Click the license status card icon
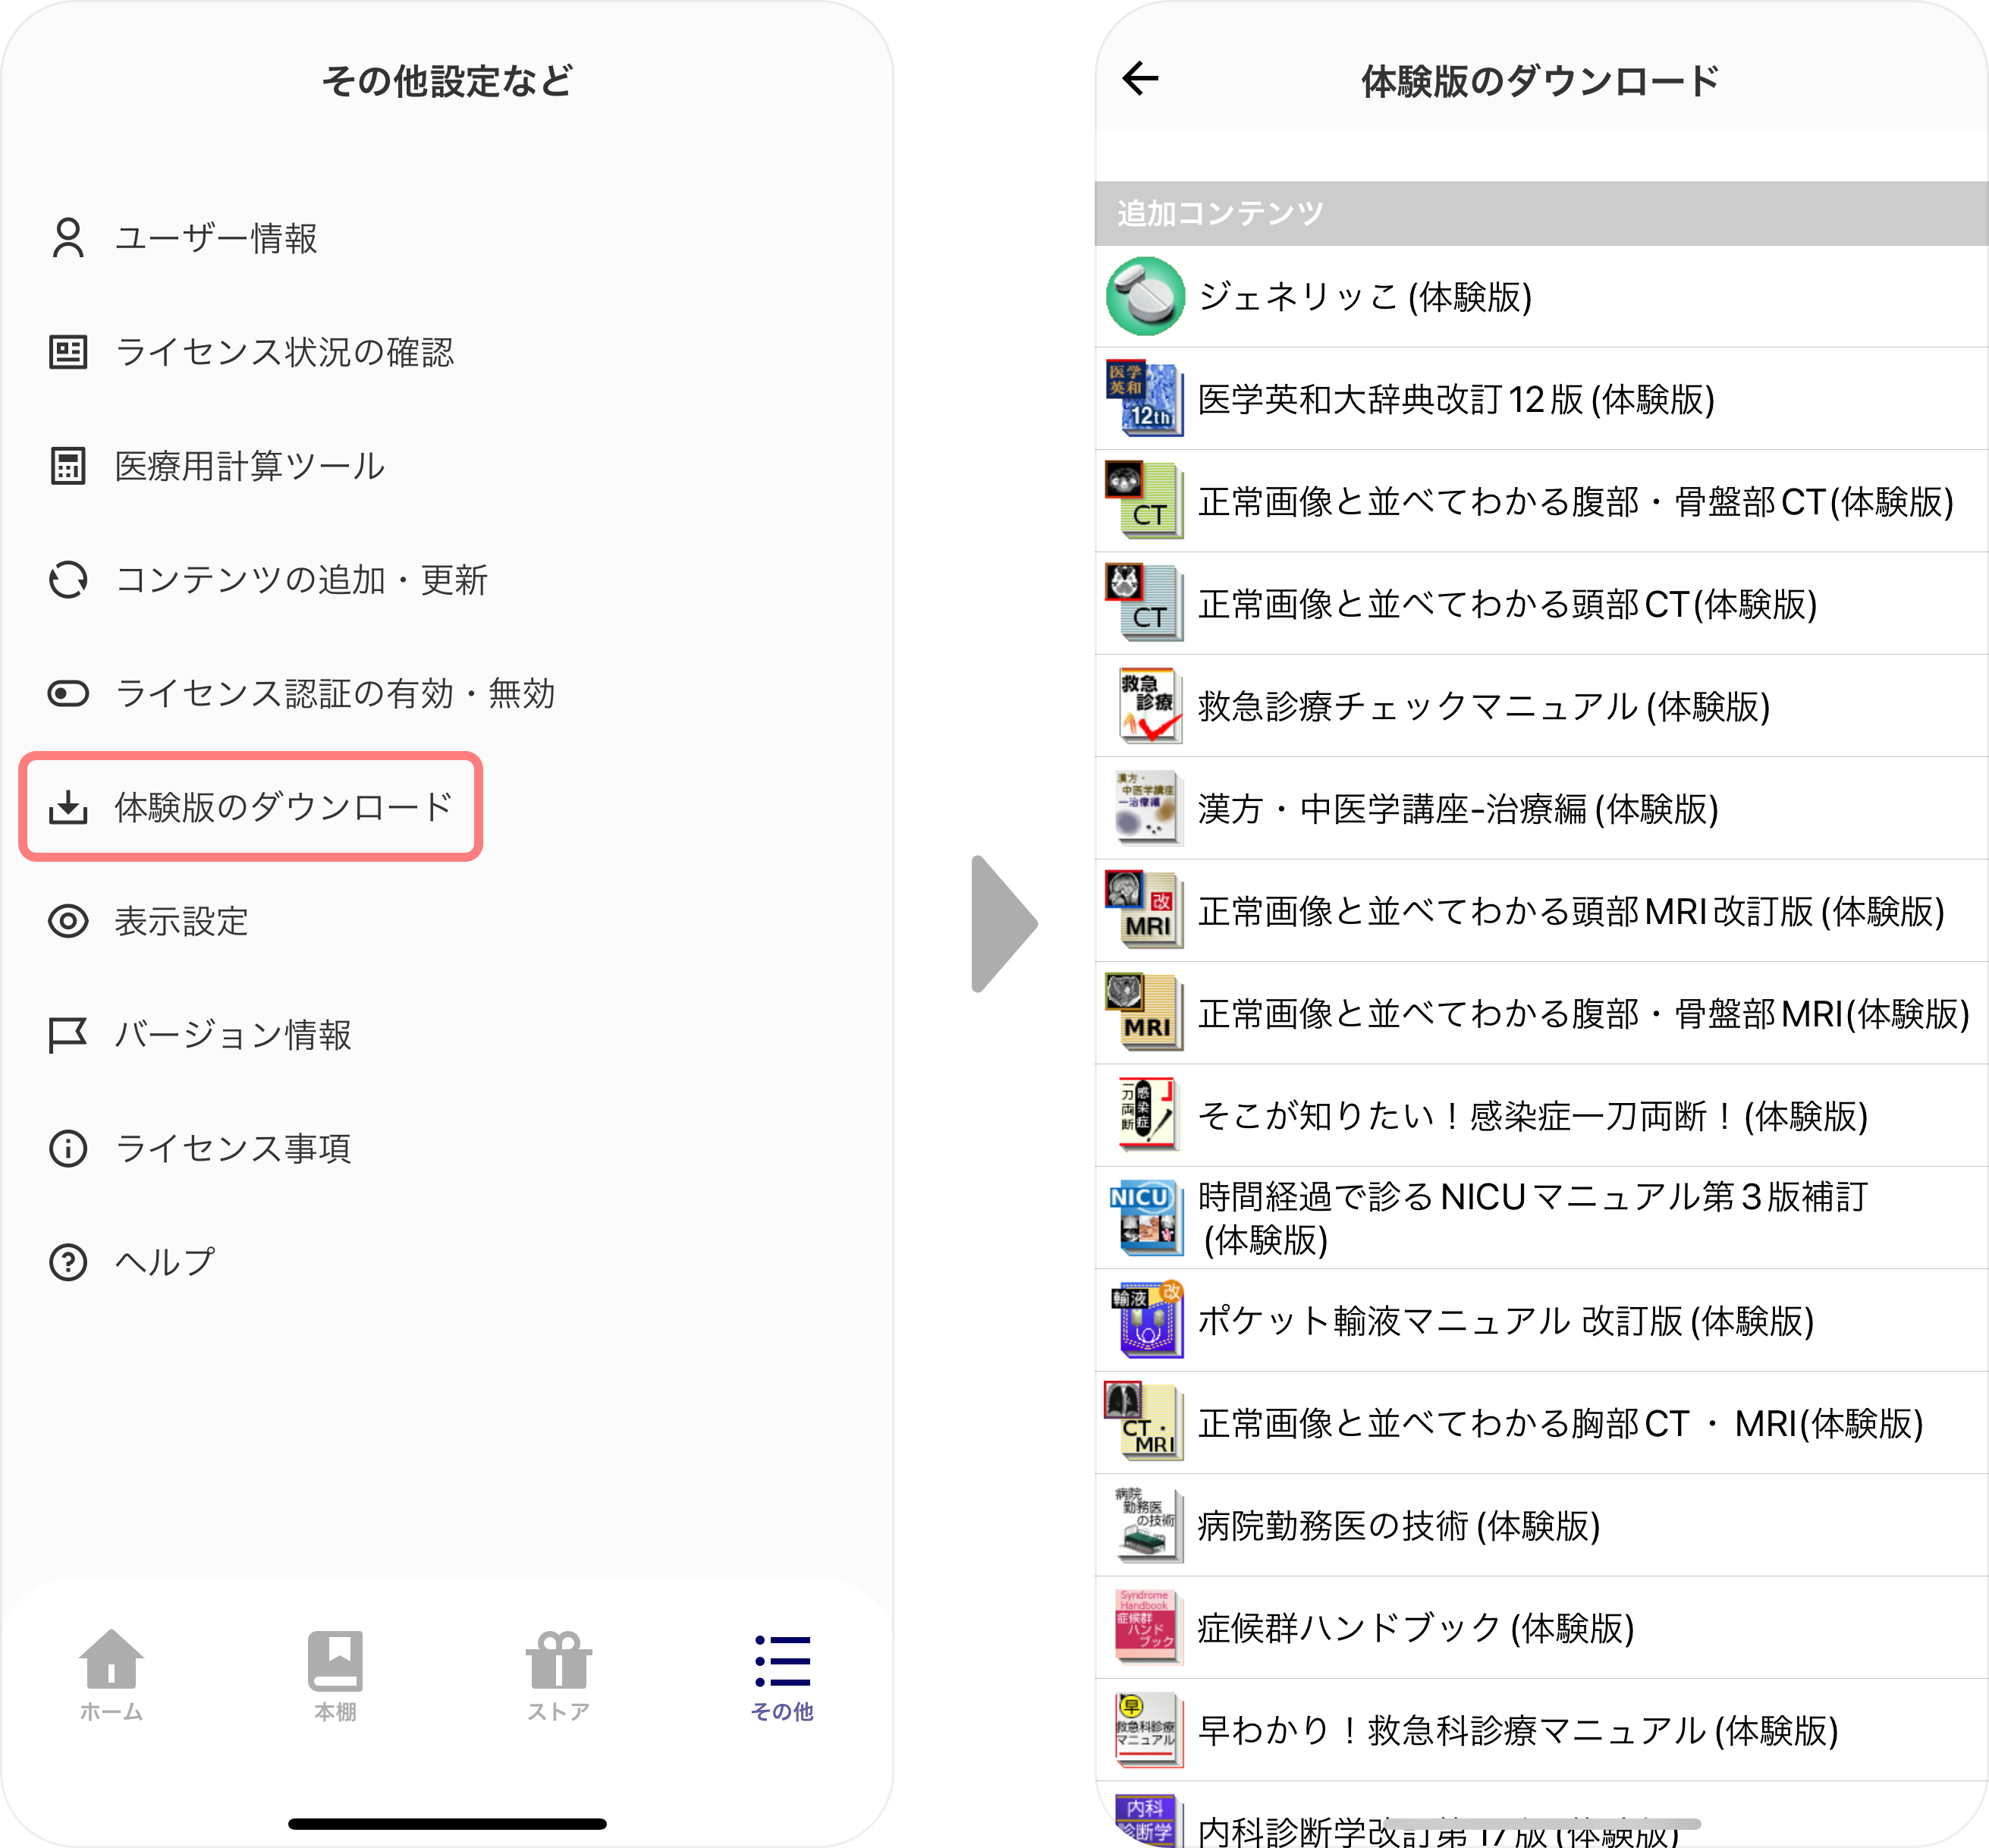Image resolution: width=1989 pixels, height=1848 pixels. coord(68,352)
